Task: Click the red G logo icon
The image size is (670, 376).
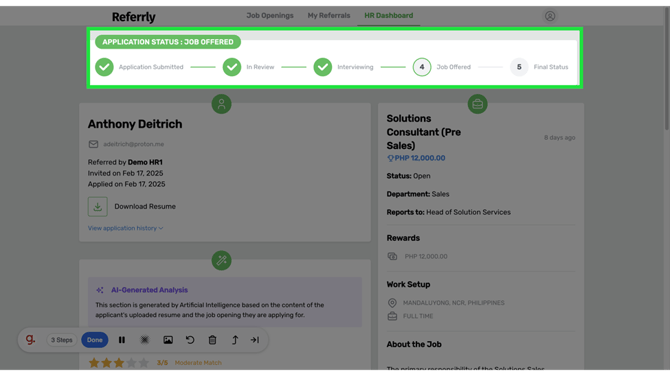Action: 30,340
